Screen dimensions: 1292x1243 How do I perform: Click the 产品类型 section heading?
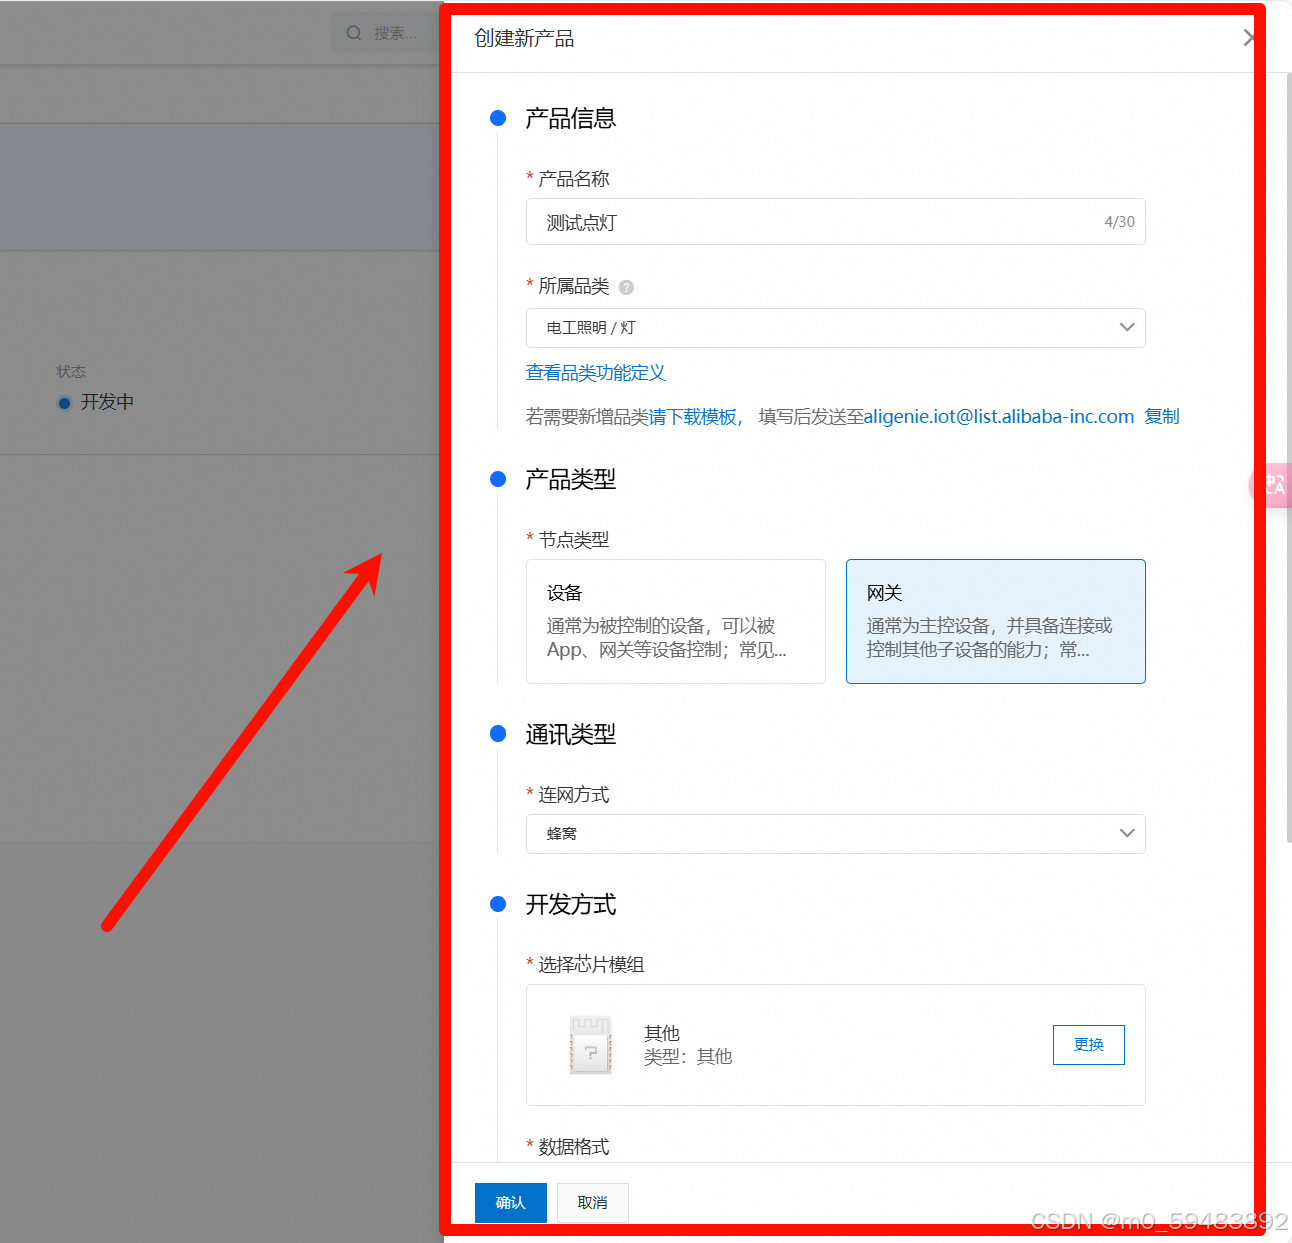(x=569, y=479)
